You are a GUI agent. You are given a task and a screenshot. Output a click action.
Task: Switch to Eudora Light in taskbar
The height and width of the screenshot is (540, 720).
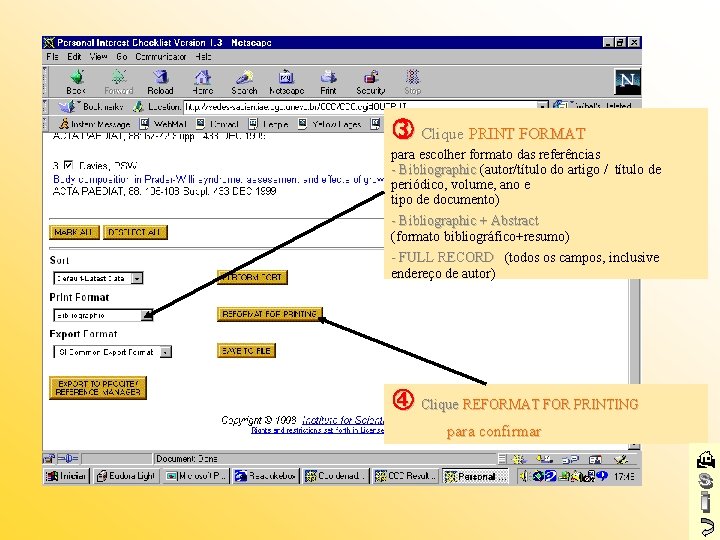[x=127, y=476]
